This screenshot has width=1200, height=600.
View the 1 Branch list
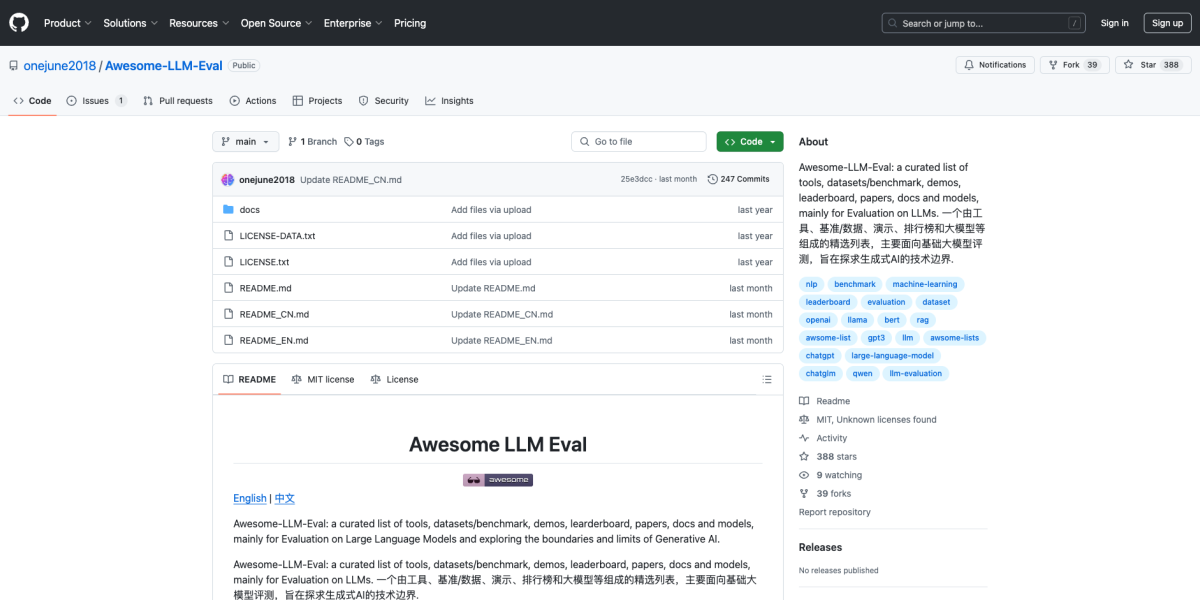coord(312,142)
